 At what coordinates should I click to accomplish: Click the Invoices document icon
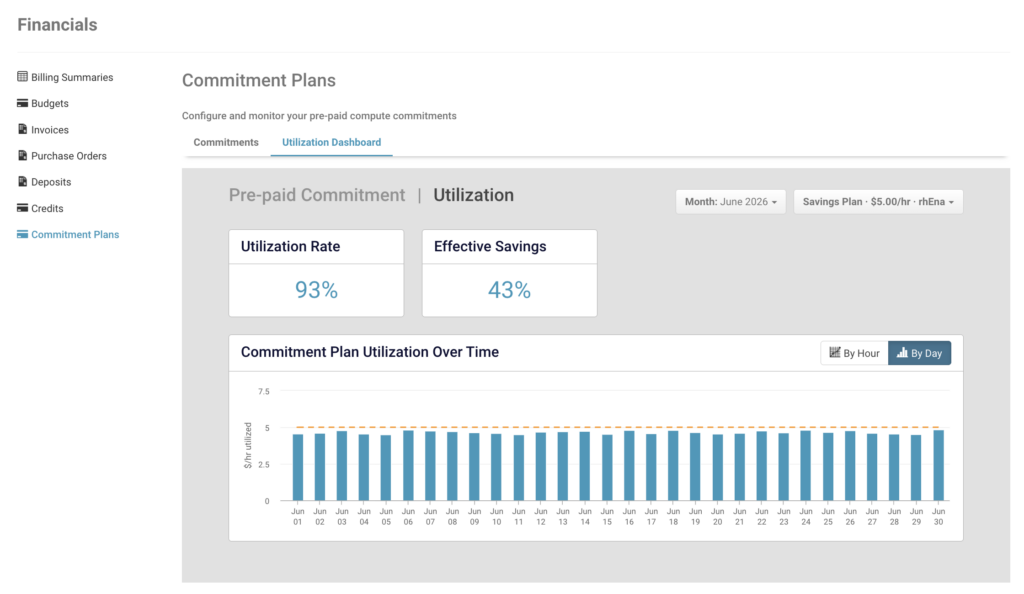(22, 129)
